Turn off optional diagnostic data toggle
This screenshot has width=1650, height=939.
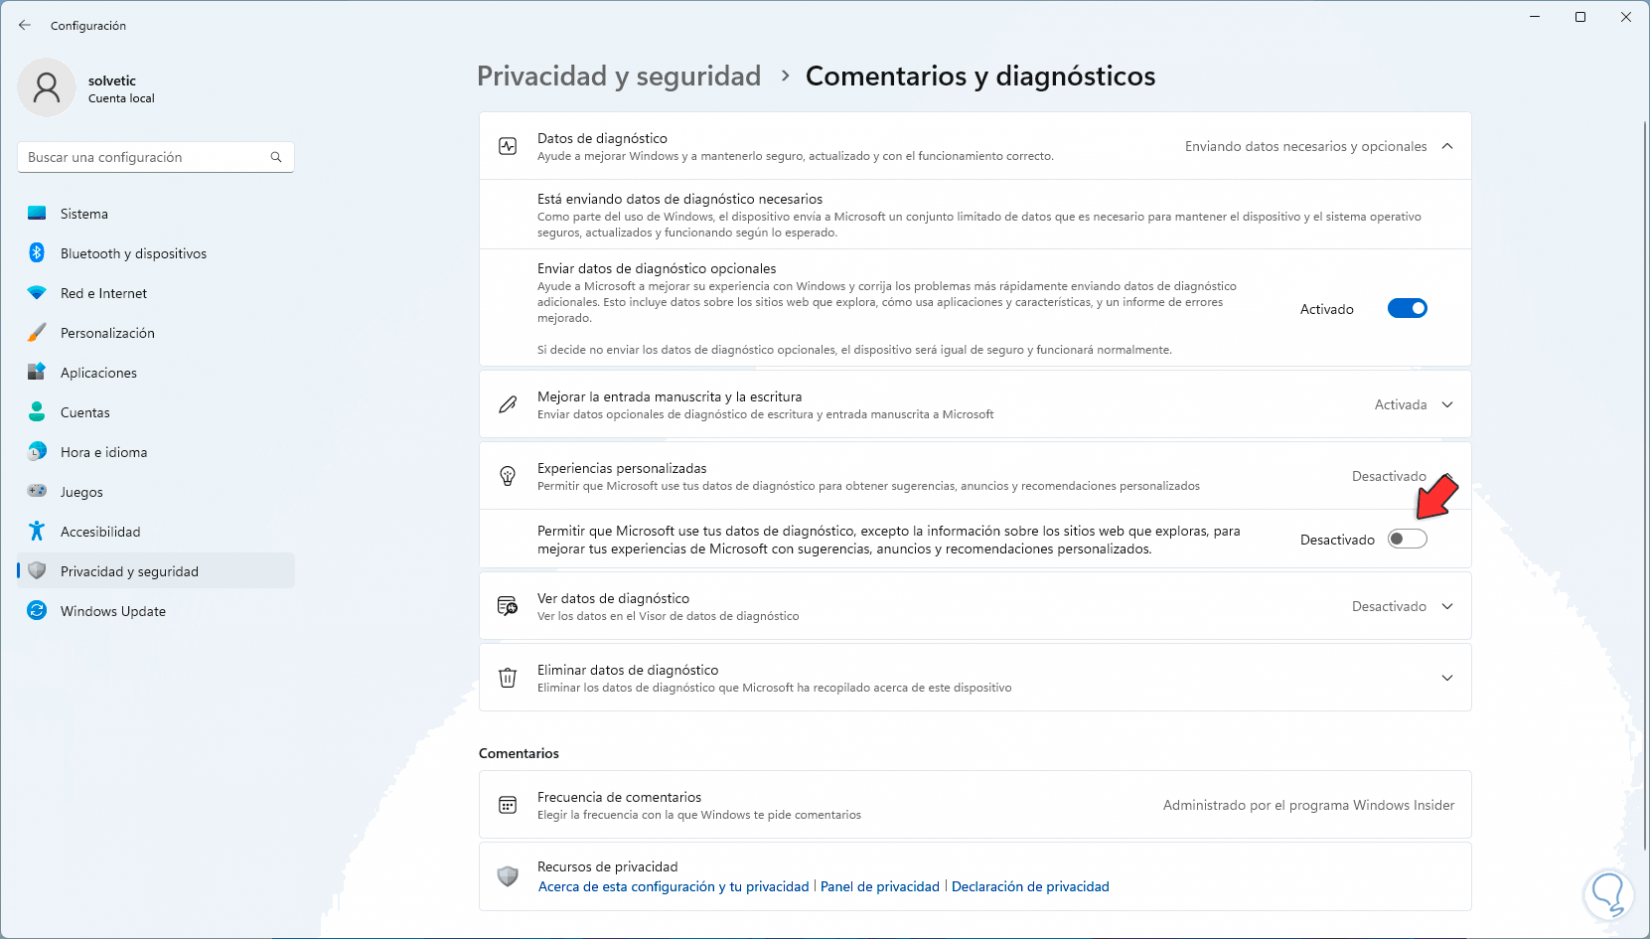coord(1407,309)
